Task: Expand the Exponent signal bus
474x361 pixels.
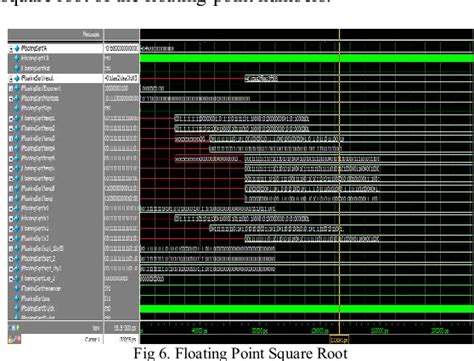Action: tap(11, 89)
